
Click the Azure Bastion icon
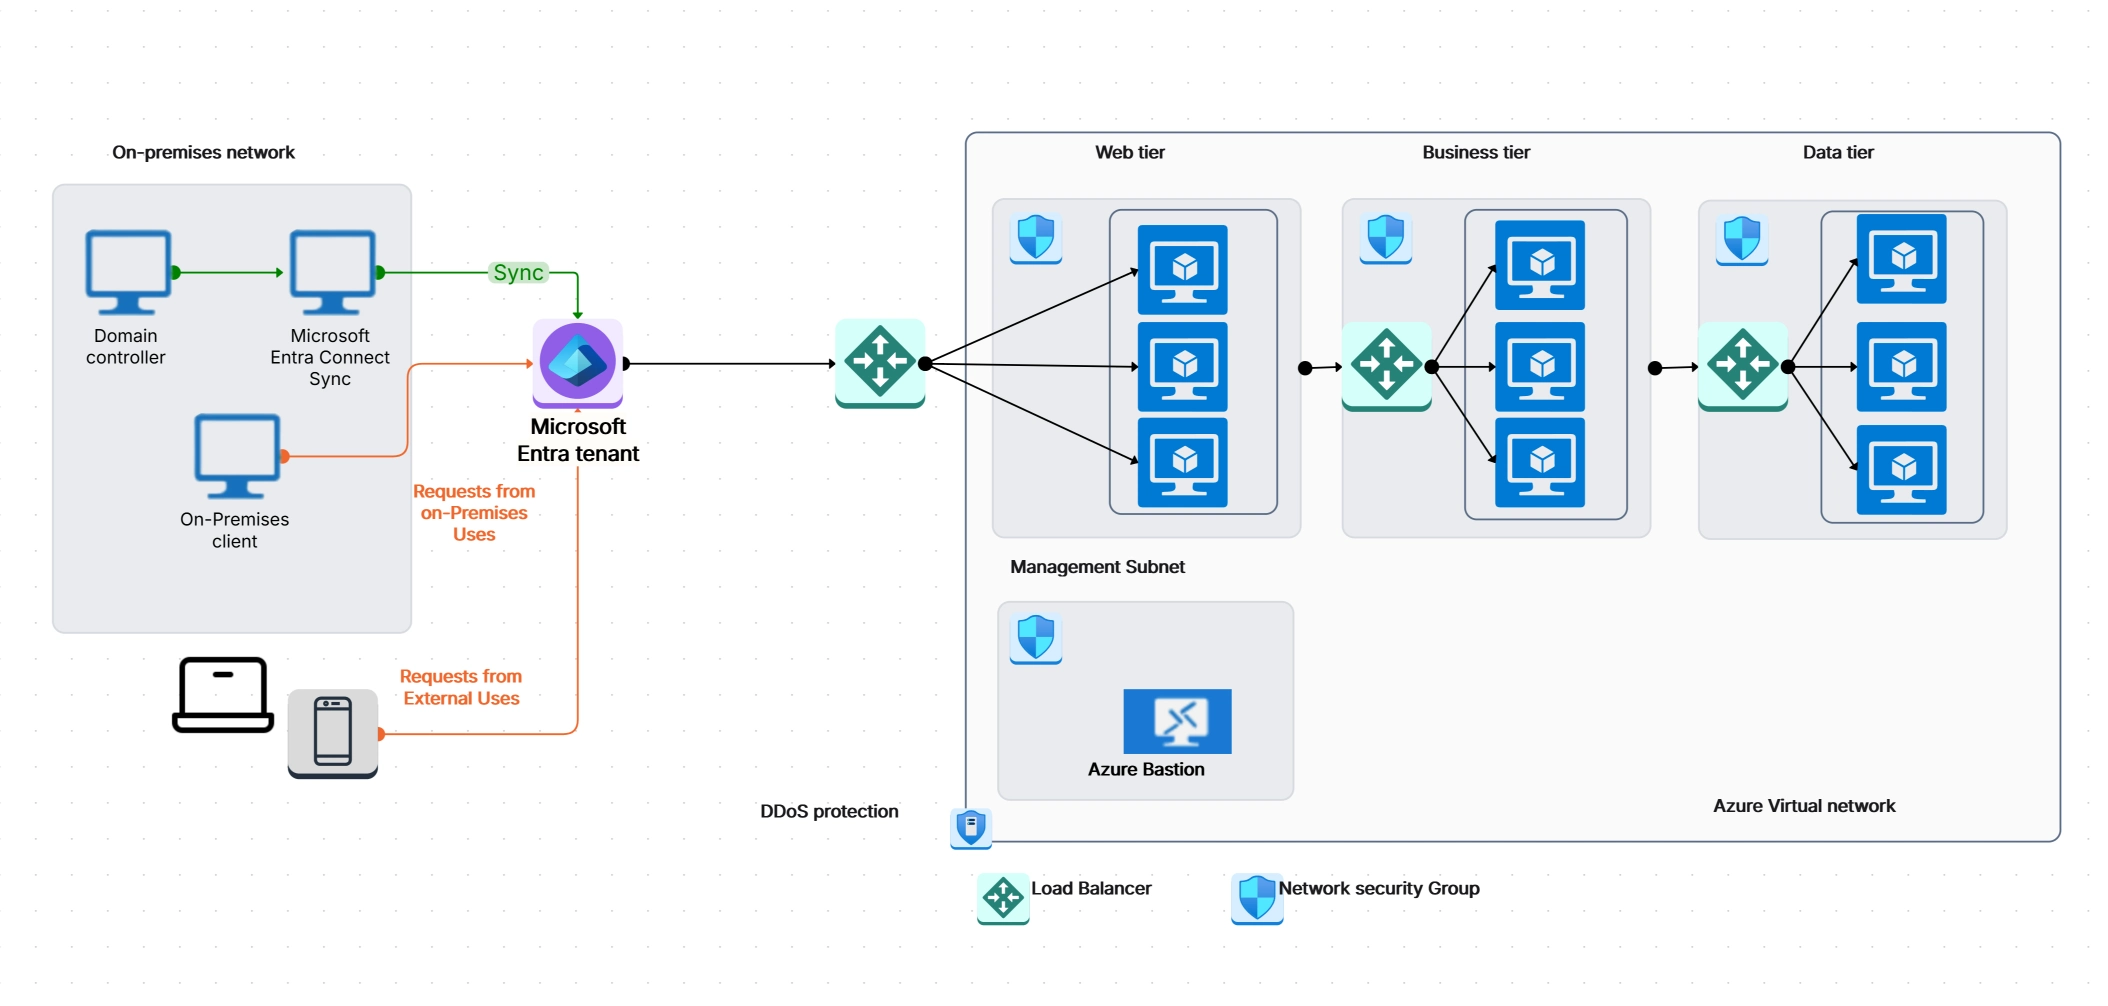point(1177,720)
